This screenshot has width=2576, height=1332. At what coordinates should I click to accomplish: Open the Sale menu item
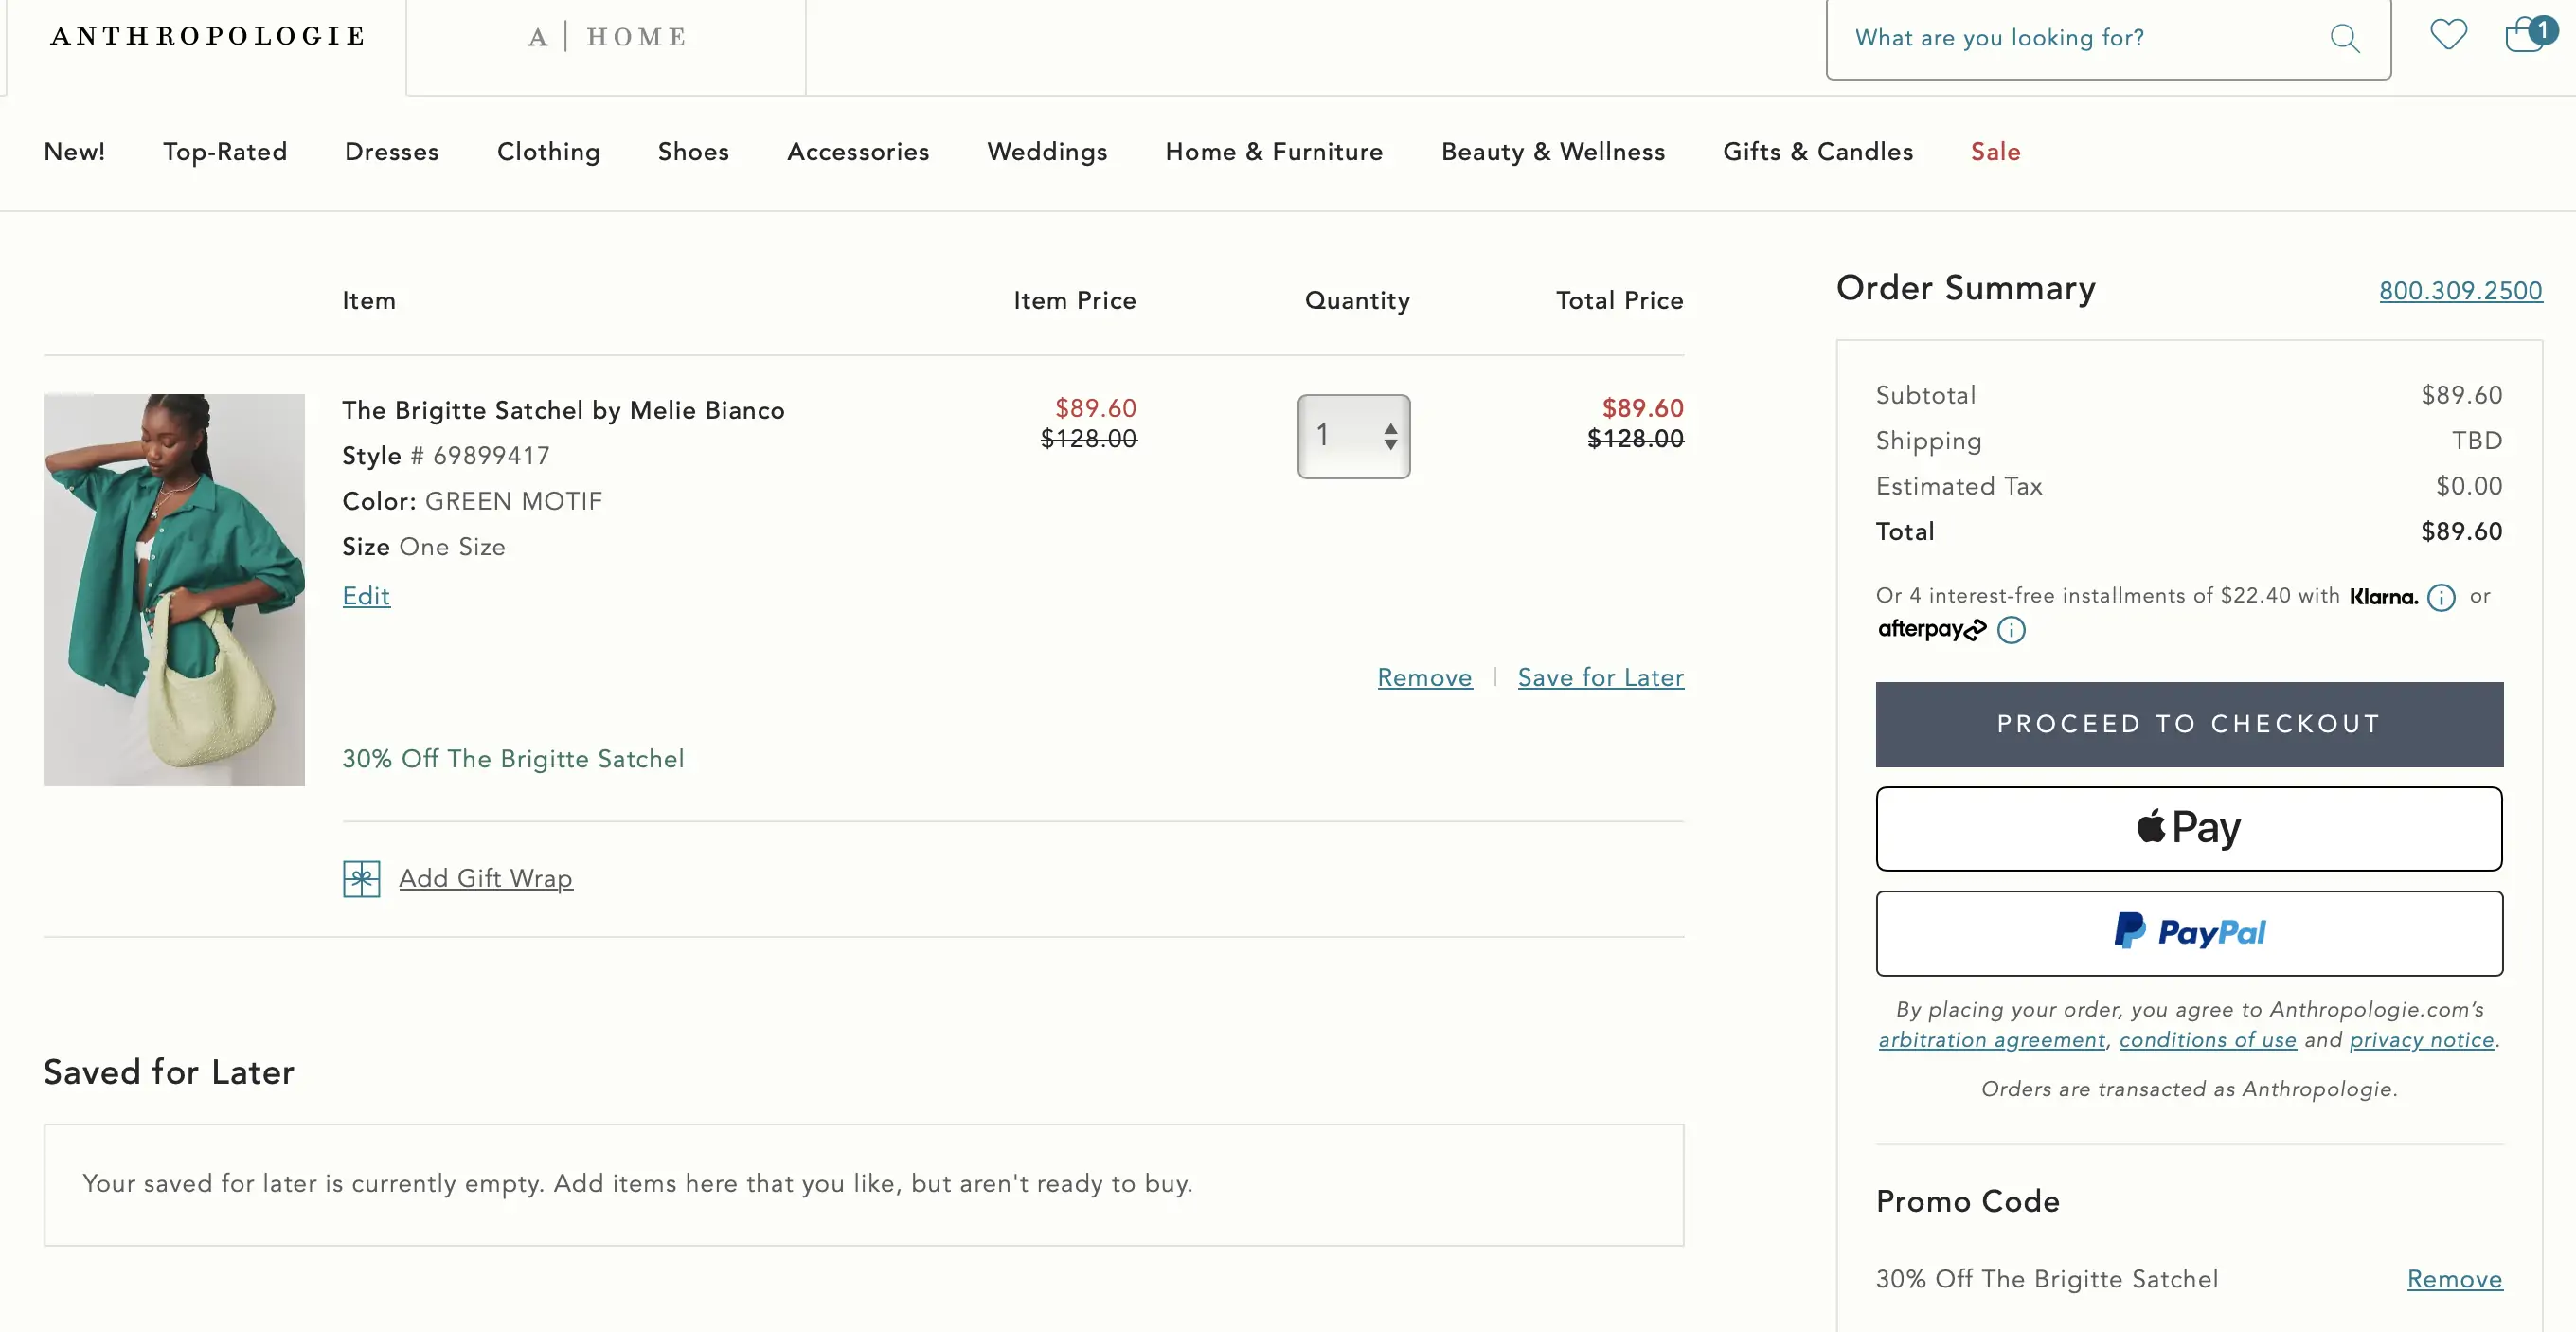click(1994, 152)
